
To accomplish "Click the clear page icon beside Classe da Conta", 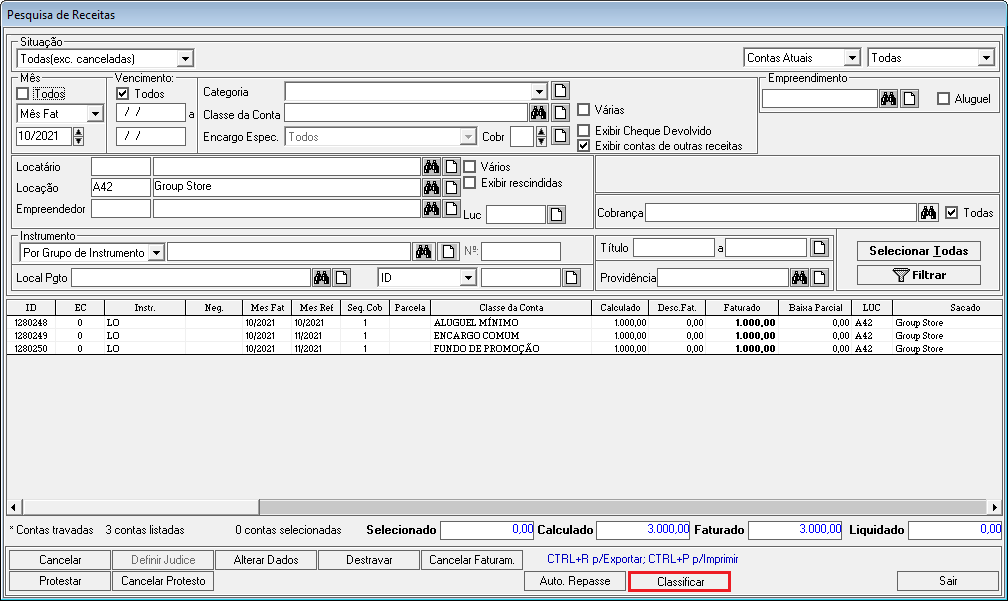I will click(561, 113).
